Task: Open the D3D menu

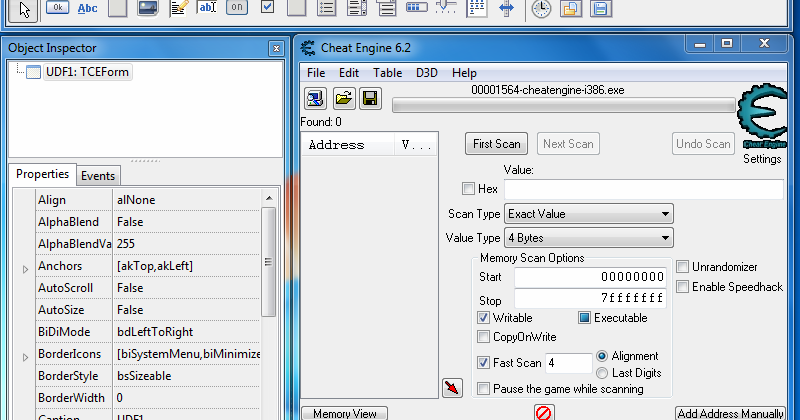Action: pos(427,73)
